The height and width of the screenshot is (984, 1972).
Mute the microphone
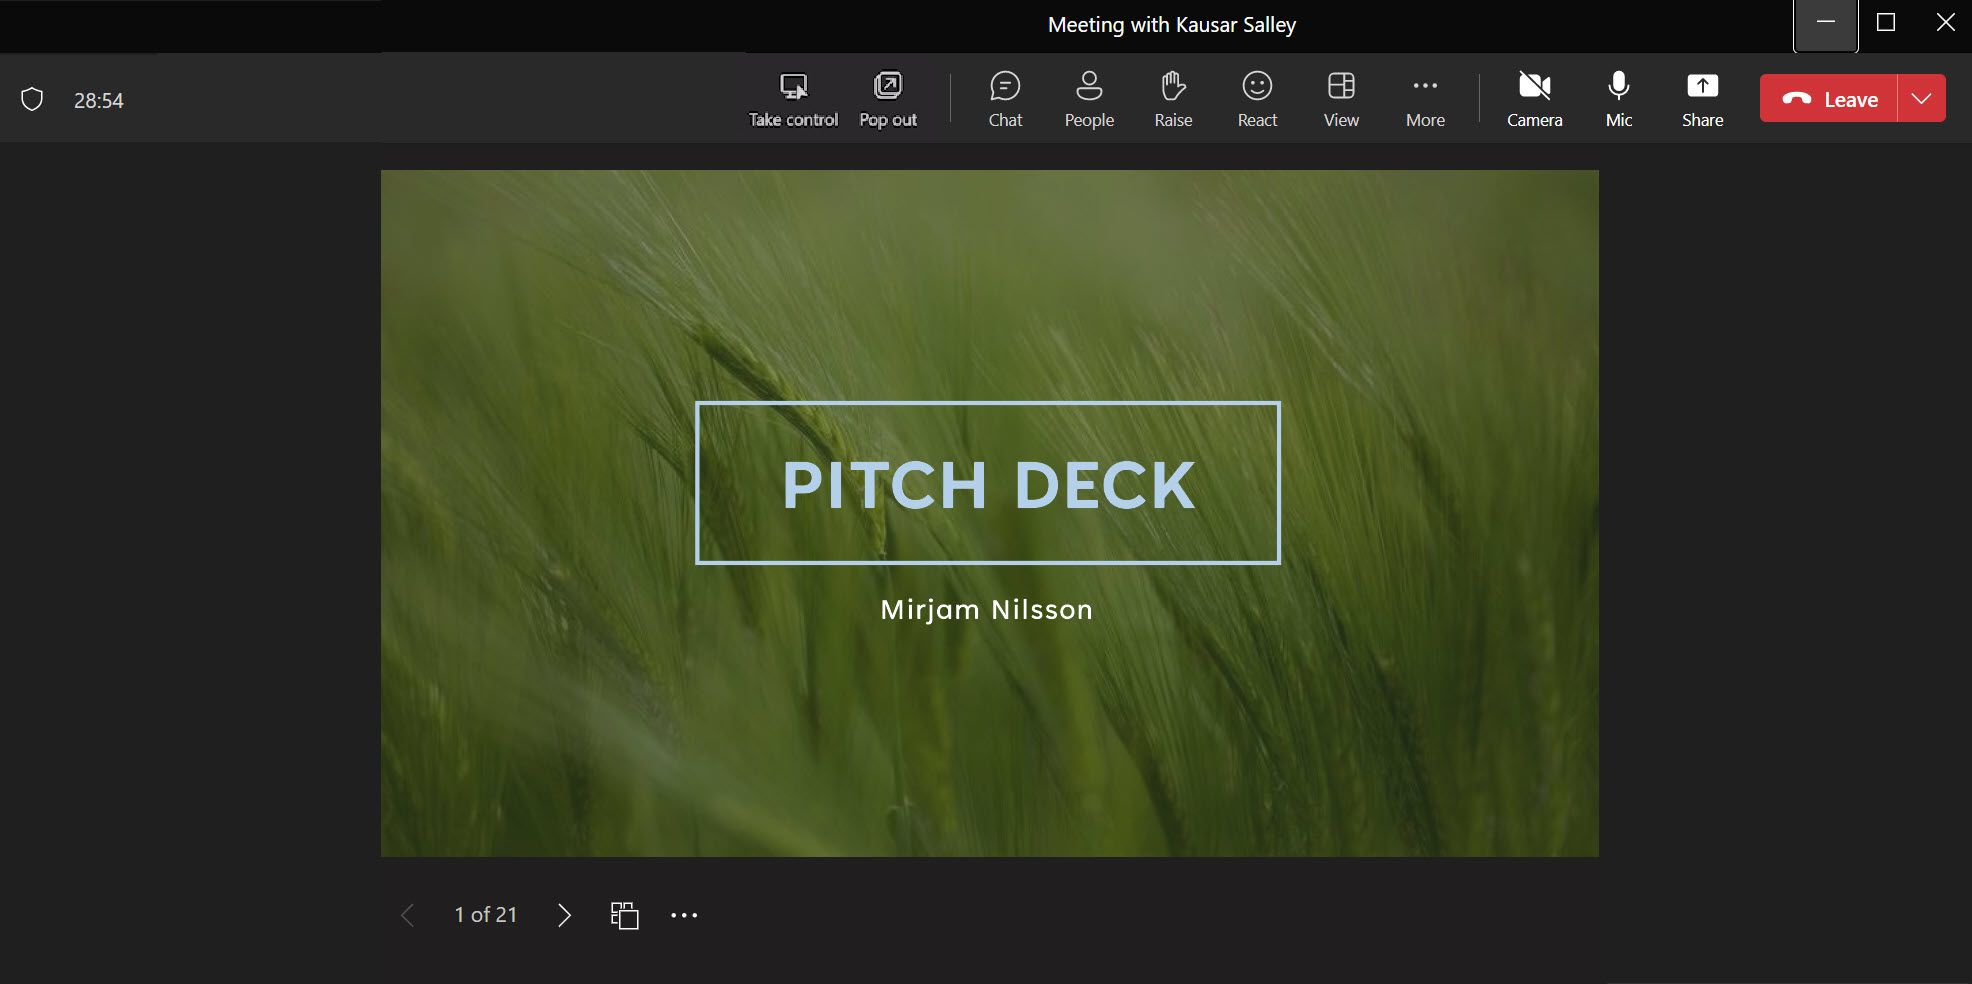pos(1617,98)
